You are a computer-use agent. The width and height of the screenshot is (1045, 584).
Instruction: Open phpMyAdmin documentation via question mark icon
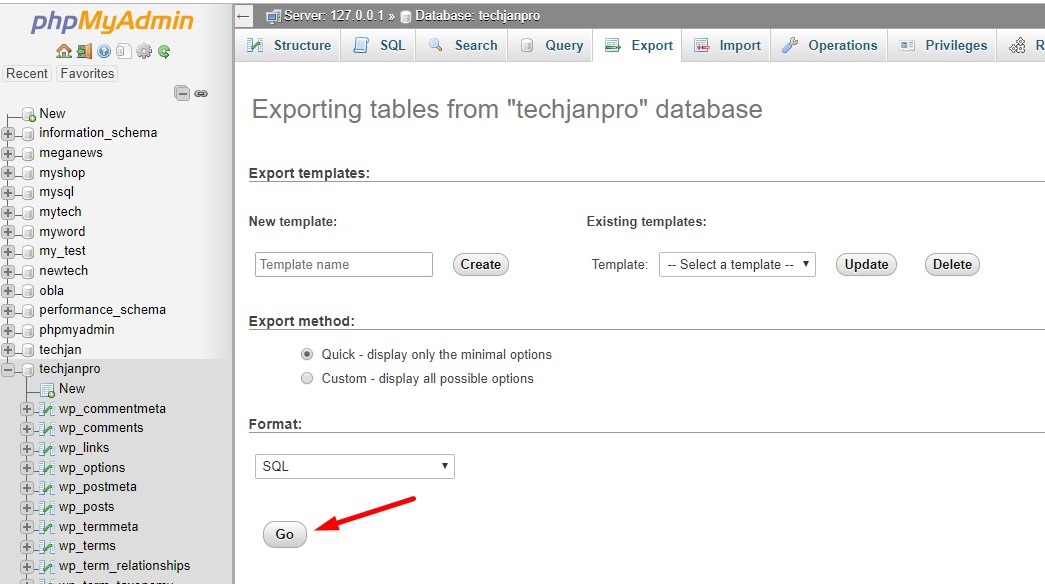click(x=104, y=52)
